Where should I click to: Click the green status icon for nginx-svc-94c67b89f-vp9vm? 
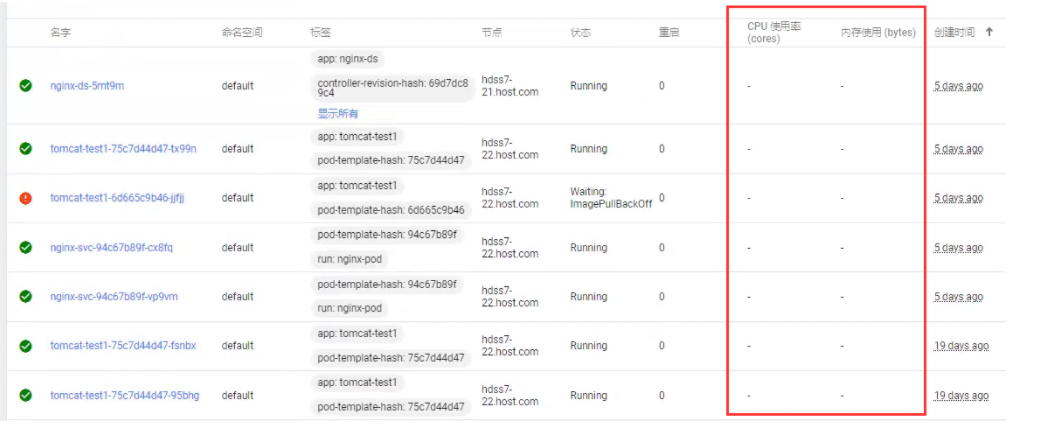pyautogui.click(x=26, y=296)
